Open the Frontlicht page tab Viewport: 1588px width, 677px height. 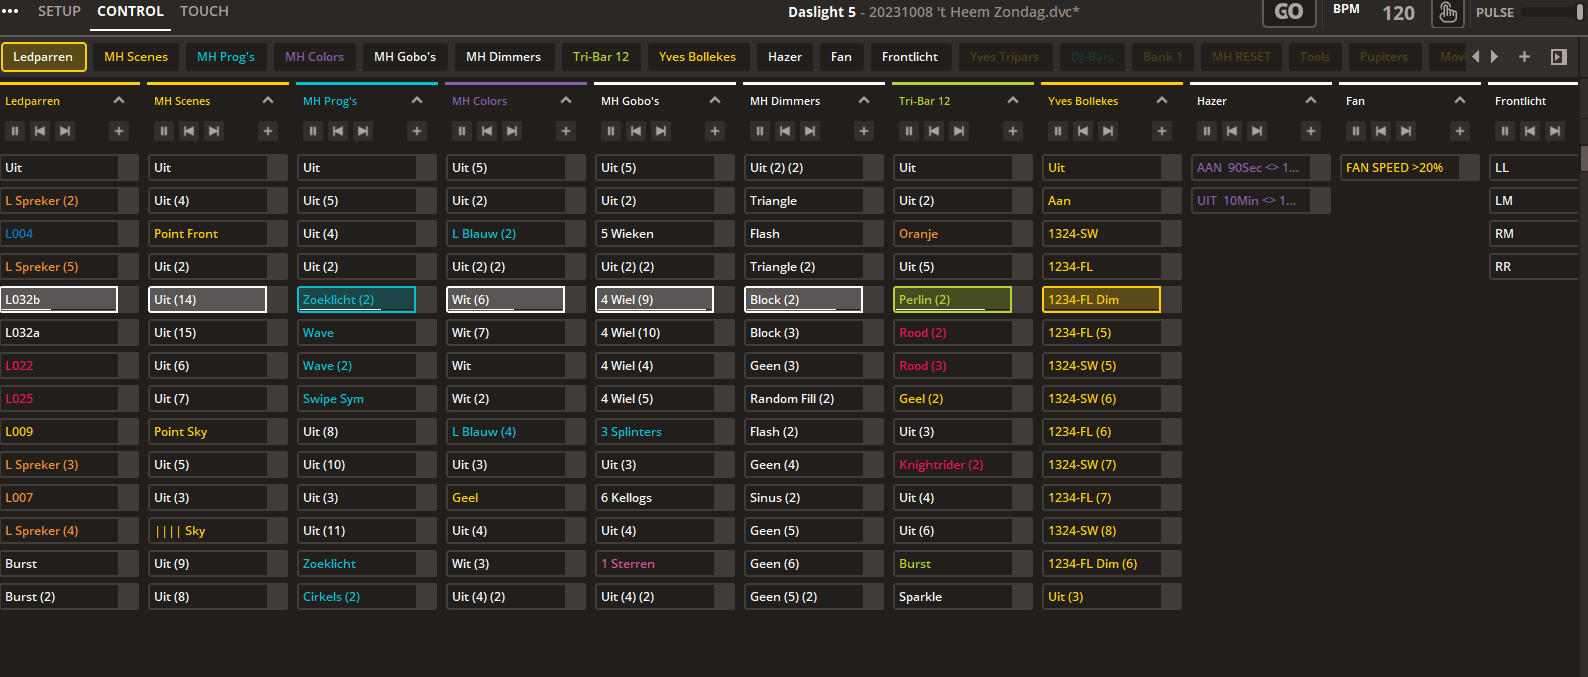[910, 57]
